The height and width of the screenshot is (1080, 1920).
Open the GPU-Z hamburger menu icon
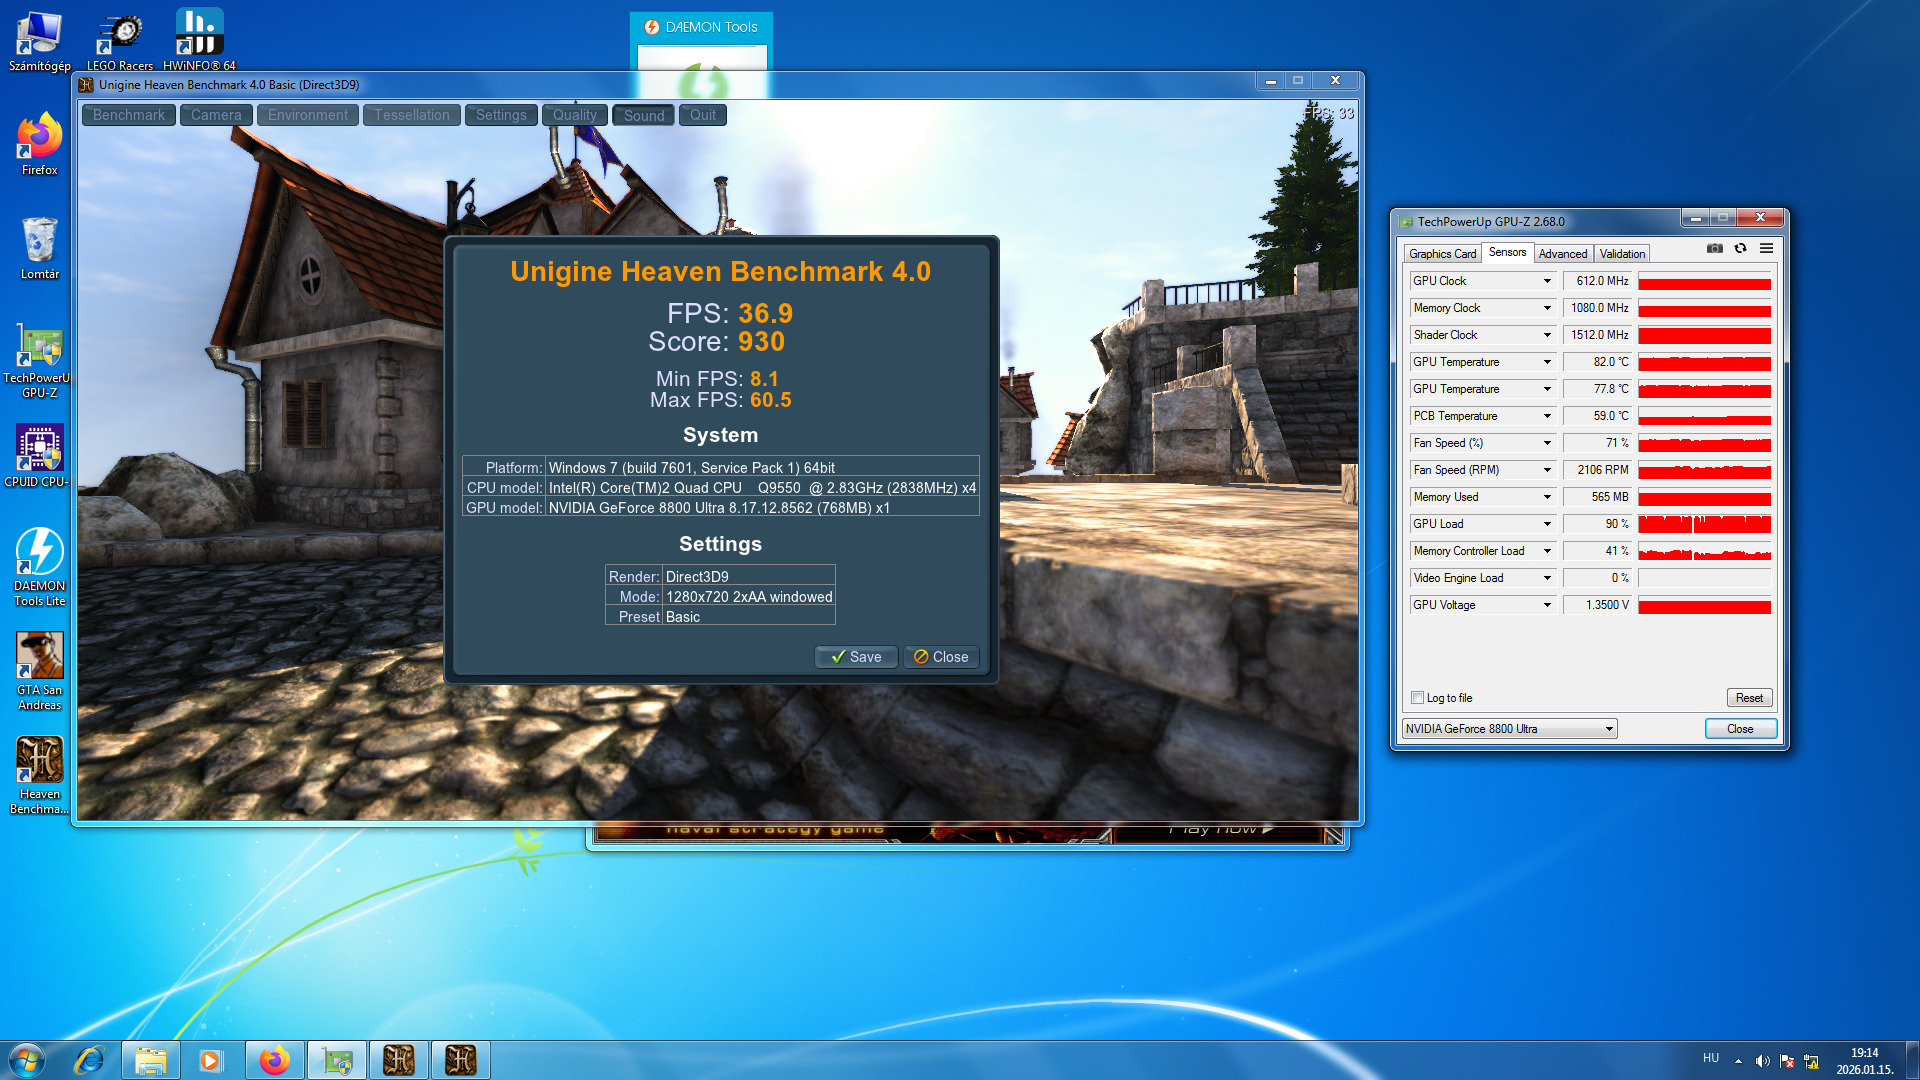(1766, 249)
